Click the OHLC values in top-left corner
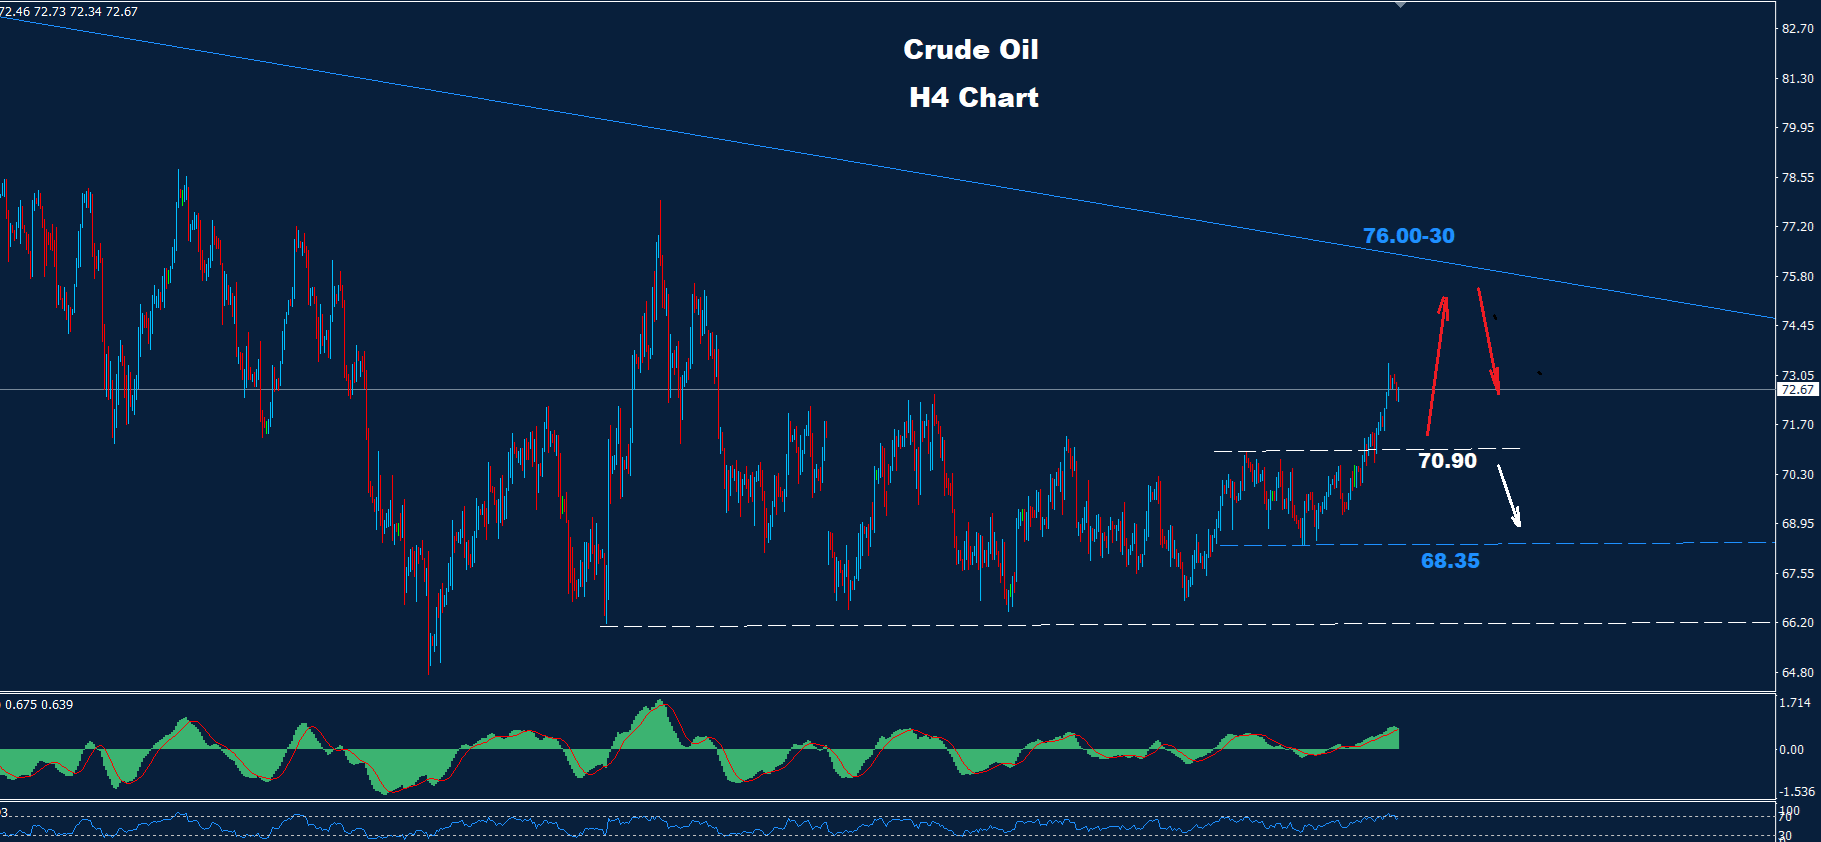The width and height of the screenshot is (1821, 842). point(70,12)
